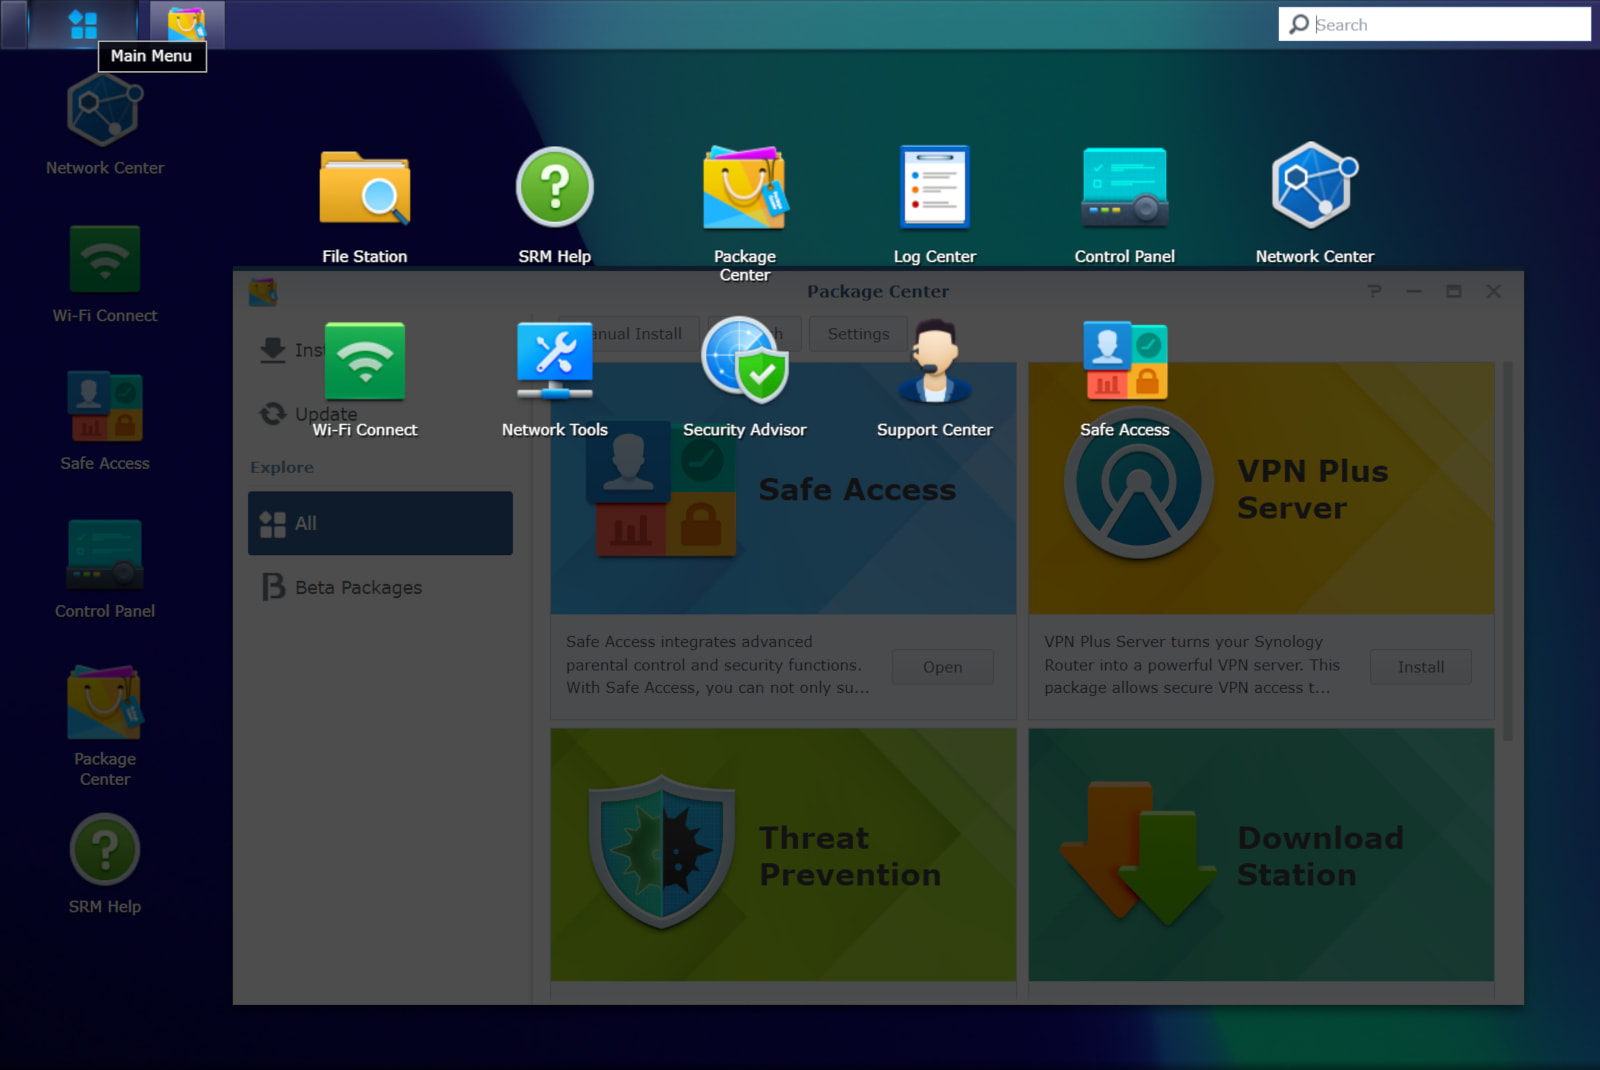Select the Package Center taskbar button

point(187,24)
